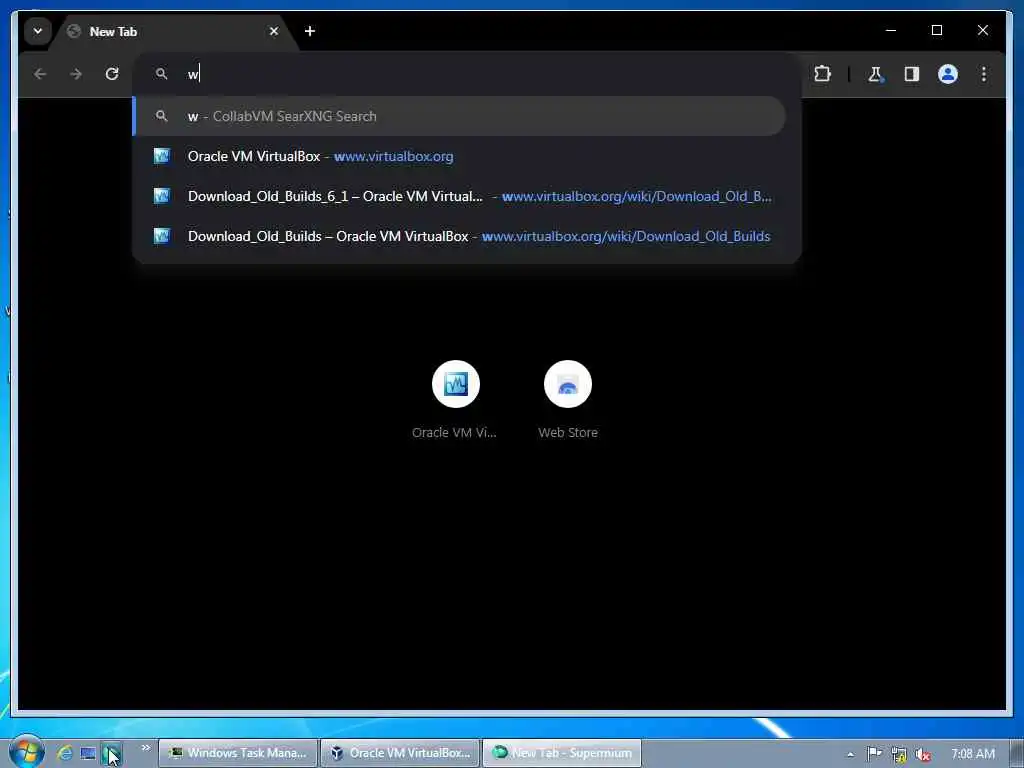Close the New Tab tab
The width and height of the screenshot is (1024, 768).
tap(274, 31)
